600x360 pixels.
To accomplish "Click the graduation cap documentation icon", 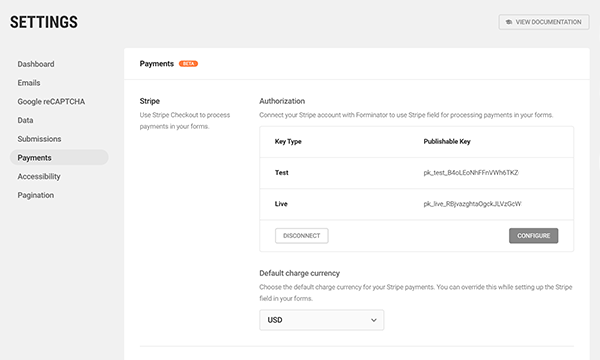I will tap(509, 22).
